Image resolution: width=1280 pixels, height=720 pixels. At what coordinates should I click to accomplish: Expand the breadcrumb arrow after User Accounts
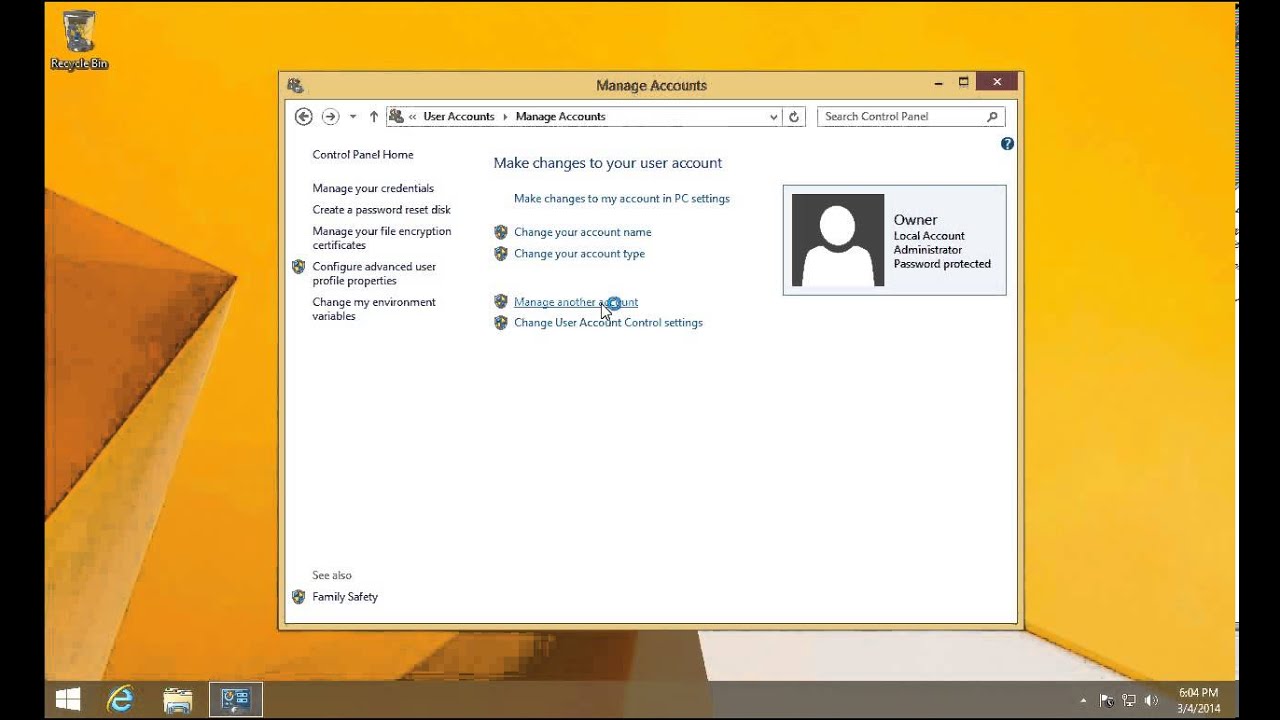click(x=505, y=117)
